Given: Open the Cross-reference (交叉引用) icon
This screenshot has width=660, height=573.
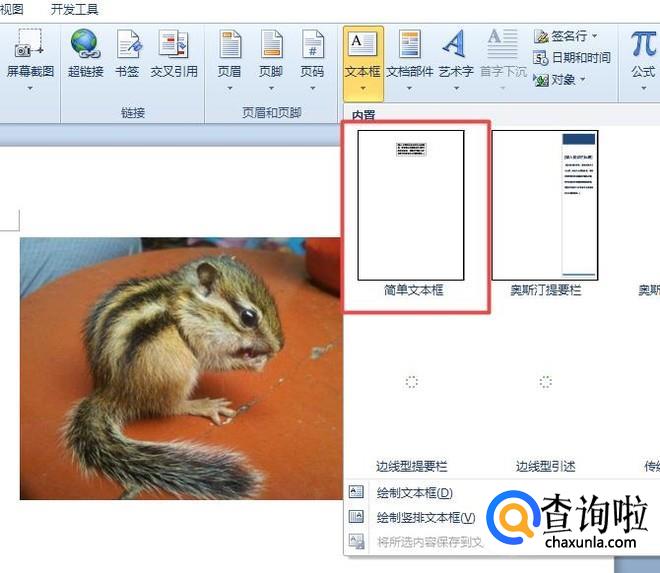Looking at the screenshot, I should (173, 43).
